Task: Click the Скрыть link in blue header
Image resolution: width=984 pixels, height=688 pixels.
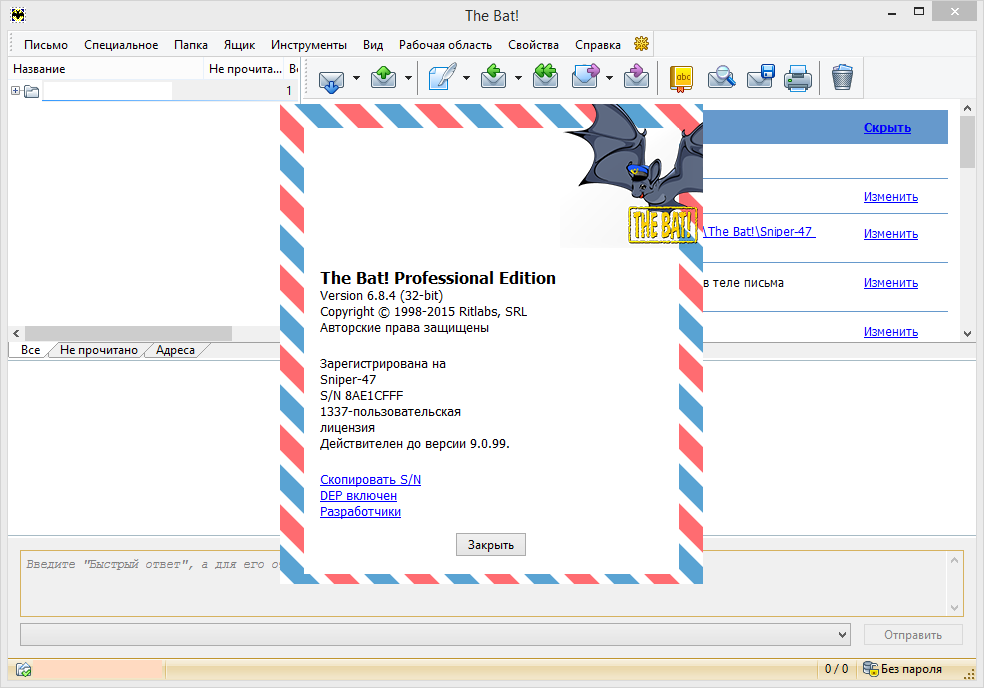Action: 887,128
